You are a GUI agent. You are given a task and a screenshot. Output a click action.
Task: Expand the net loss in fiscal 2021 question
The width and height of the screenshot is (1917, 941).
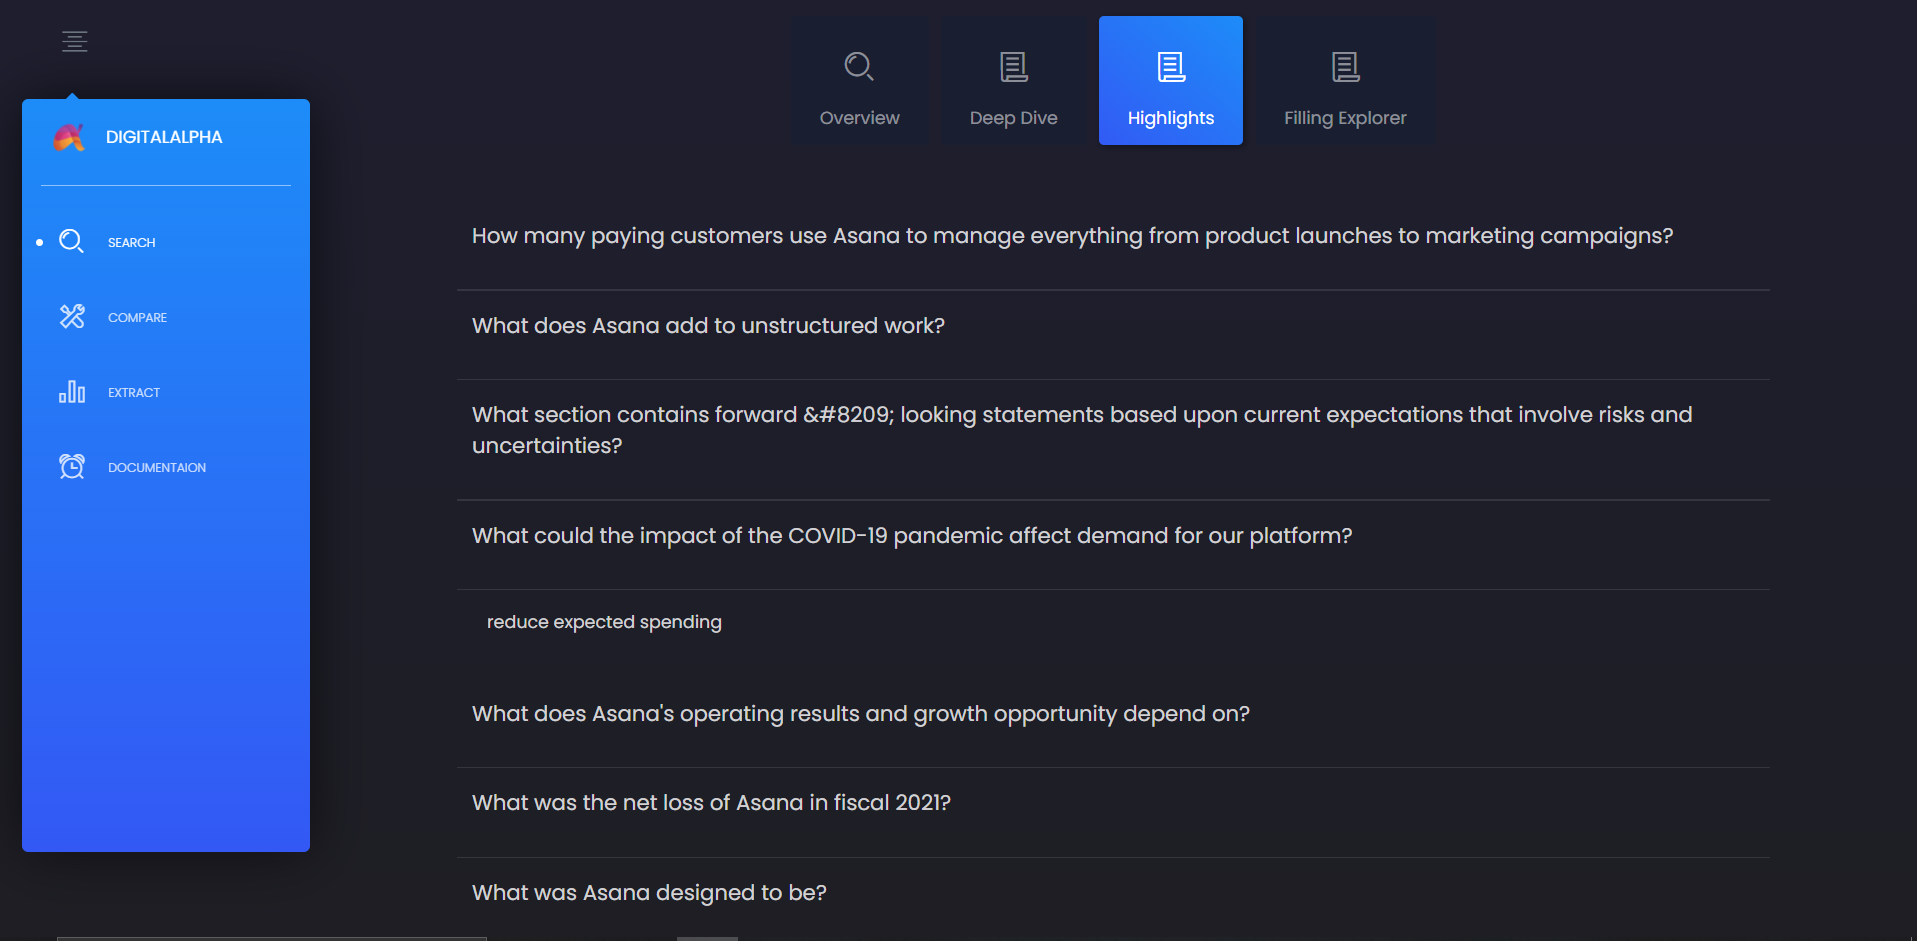click(x=1113, y=803)
